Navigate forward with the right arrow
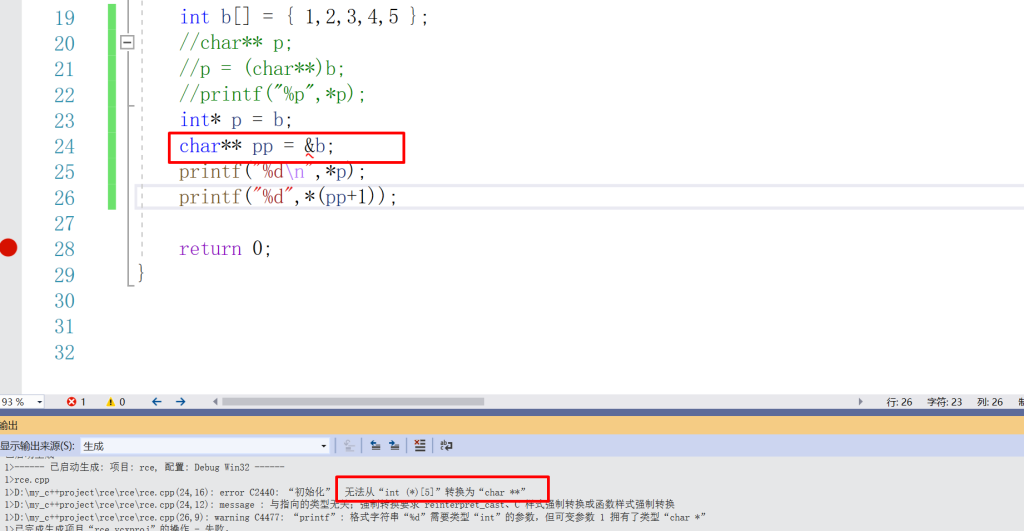The image size is (1024, 531). [x=181, y=402]
